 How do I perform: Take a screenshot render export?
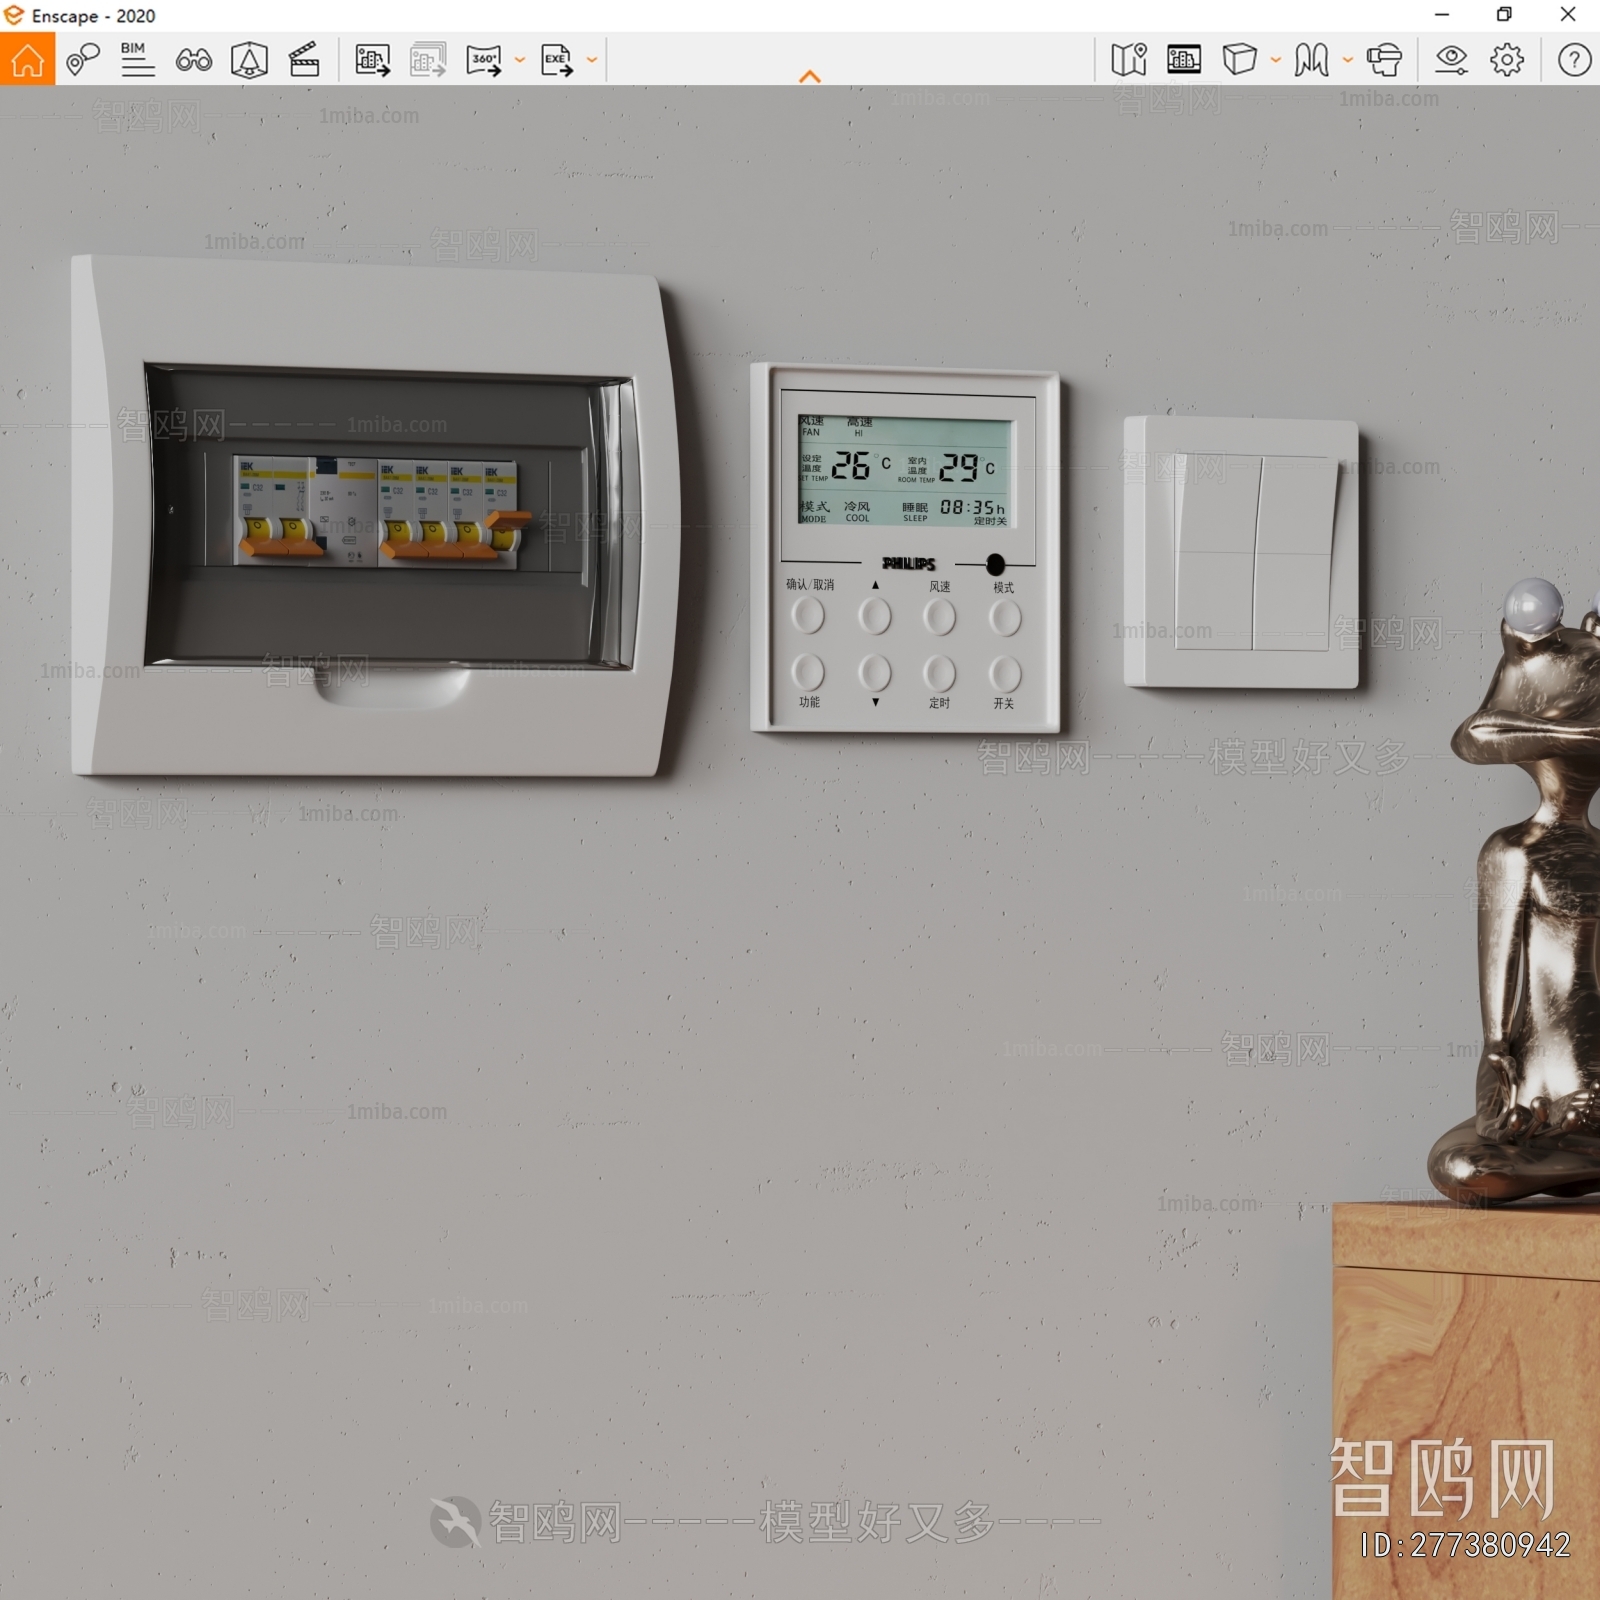point(372,60)
